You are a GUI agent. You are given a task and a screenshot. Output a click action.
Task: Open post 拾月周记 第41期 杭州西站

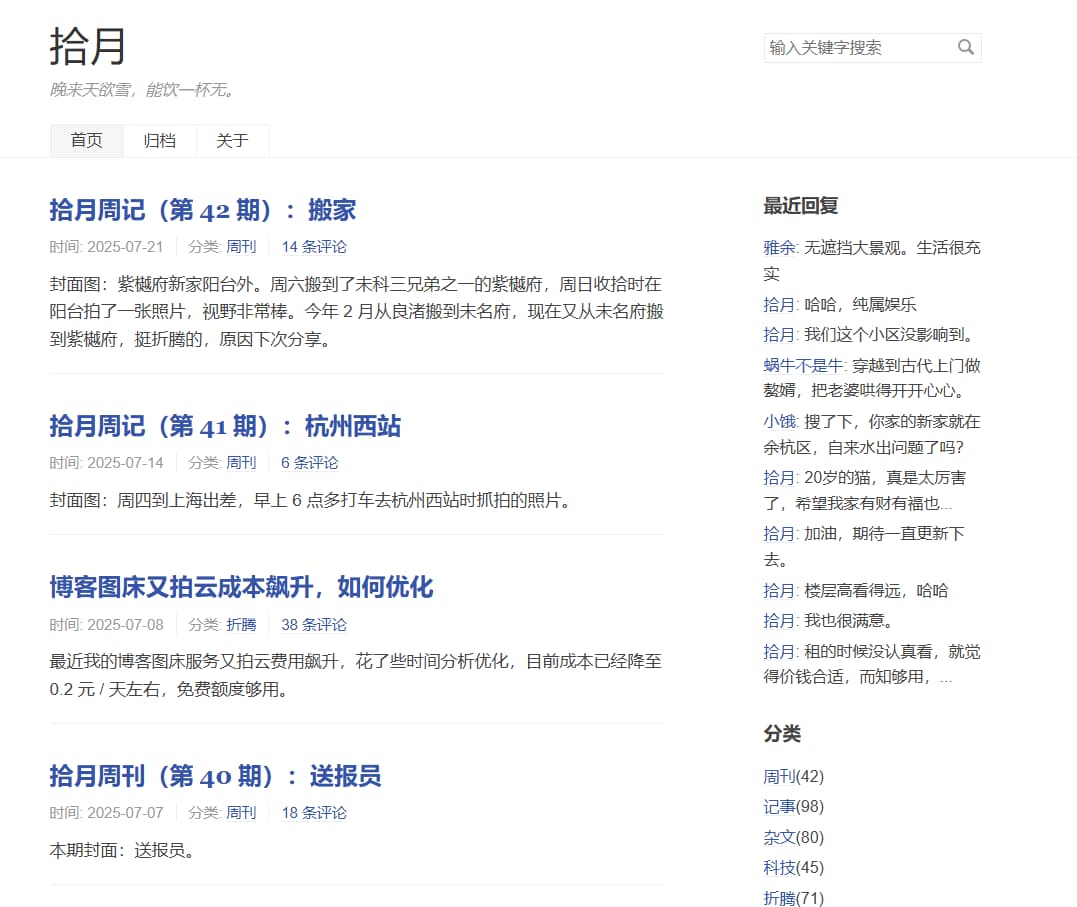pyautogui.click(x=225, y=426)
